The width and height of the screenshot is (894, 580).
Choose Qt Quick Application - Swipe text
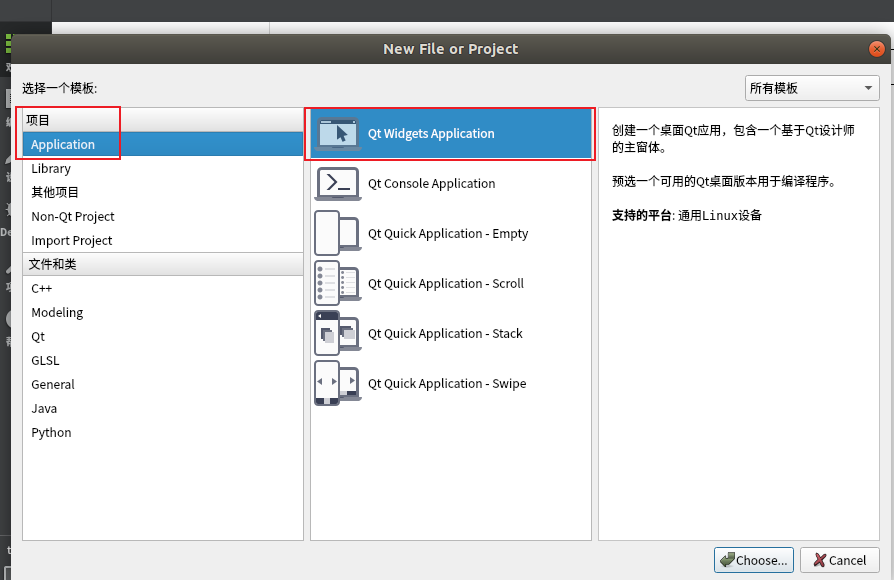point(447,384)
